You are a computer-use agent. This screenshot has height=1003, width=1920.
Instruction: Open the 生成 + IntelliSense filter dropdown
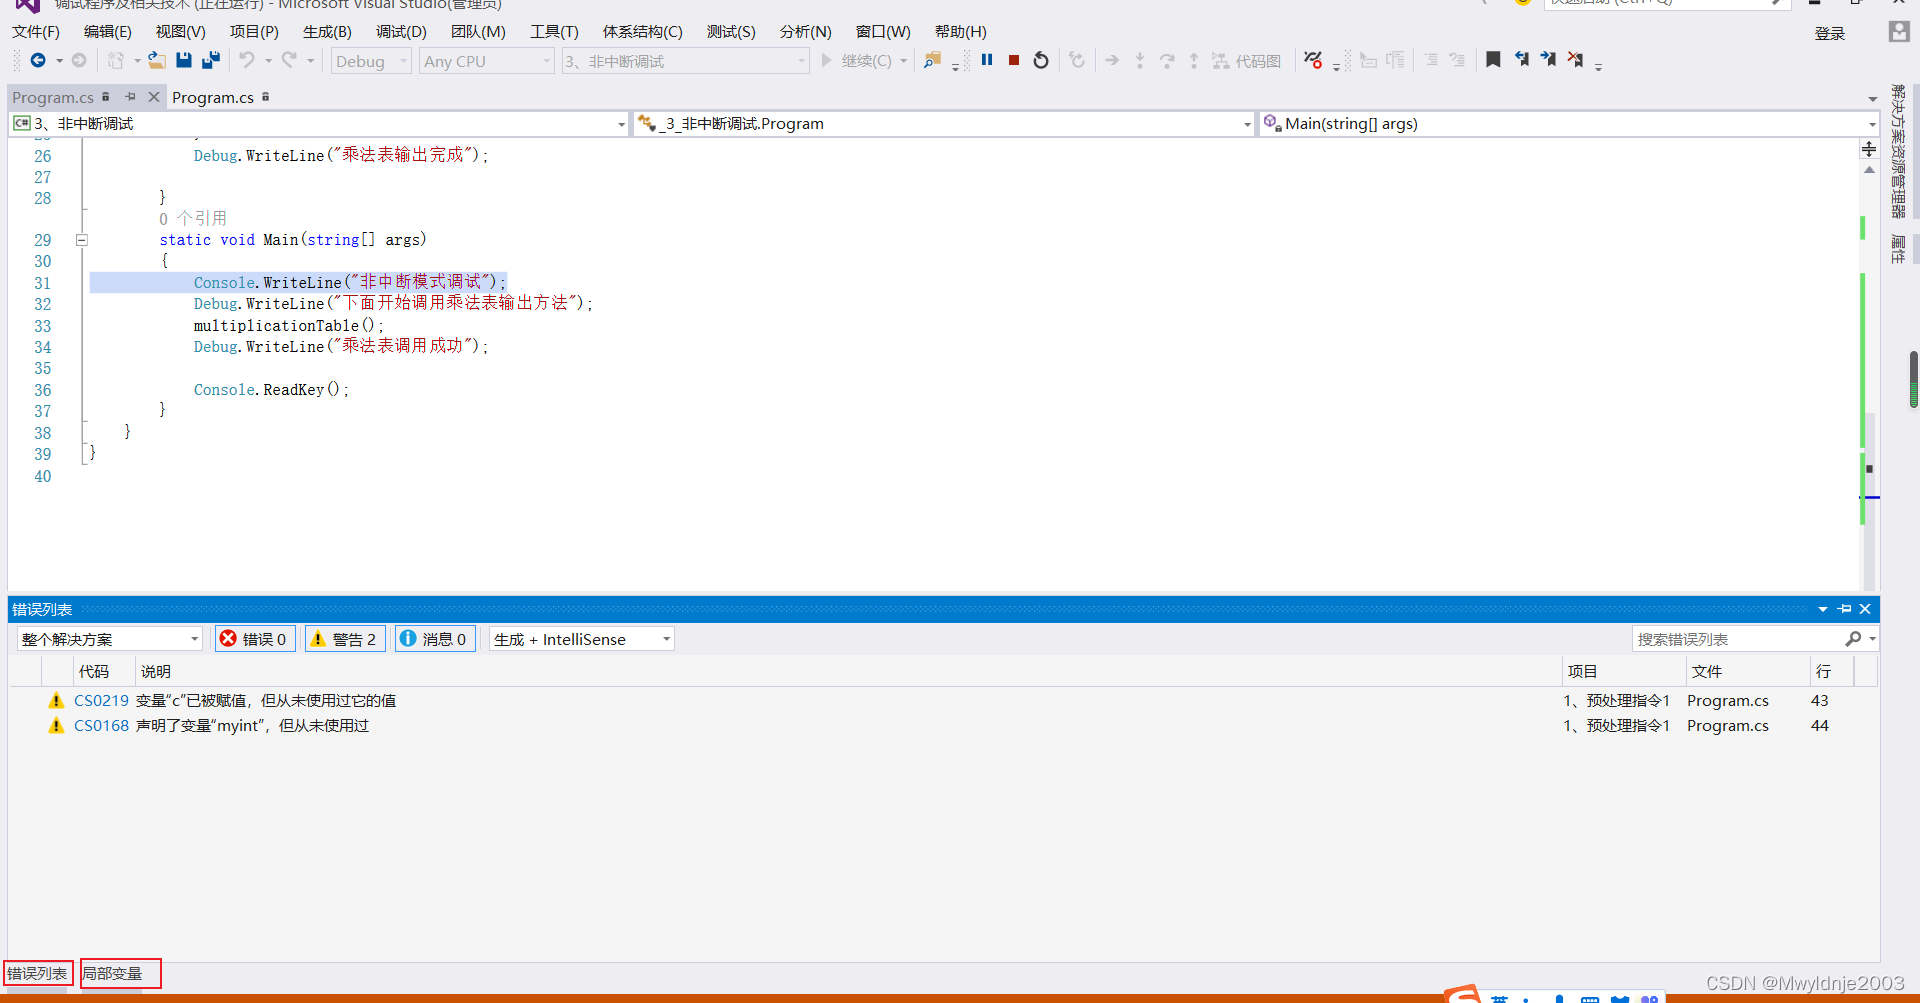582,639
